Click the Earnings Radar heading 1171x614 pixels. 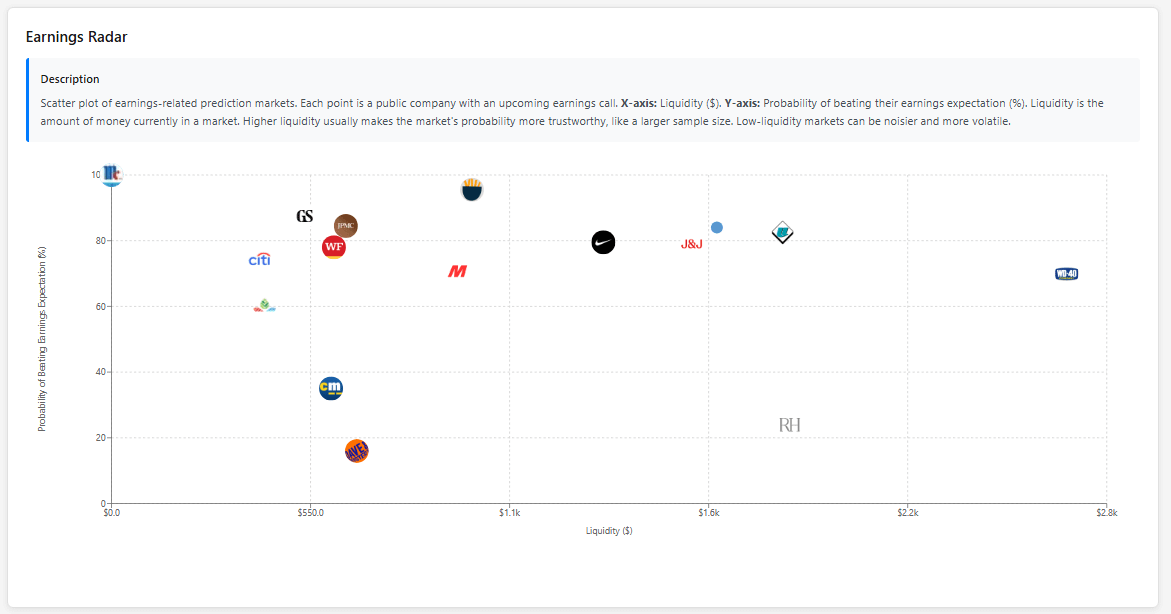pyautogui.click(x=77, y=37)
